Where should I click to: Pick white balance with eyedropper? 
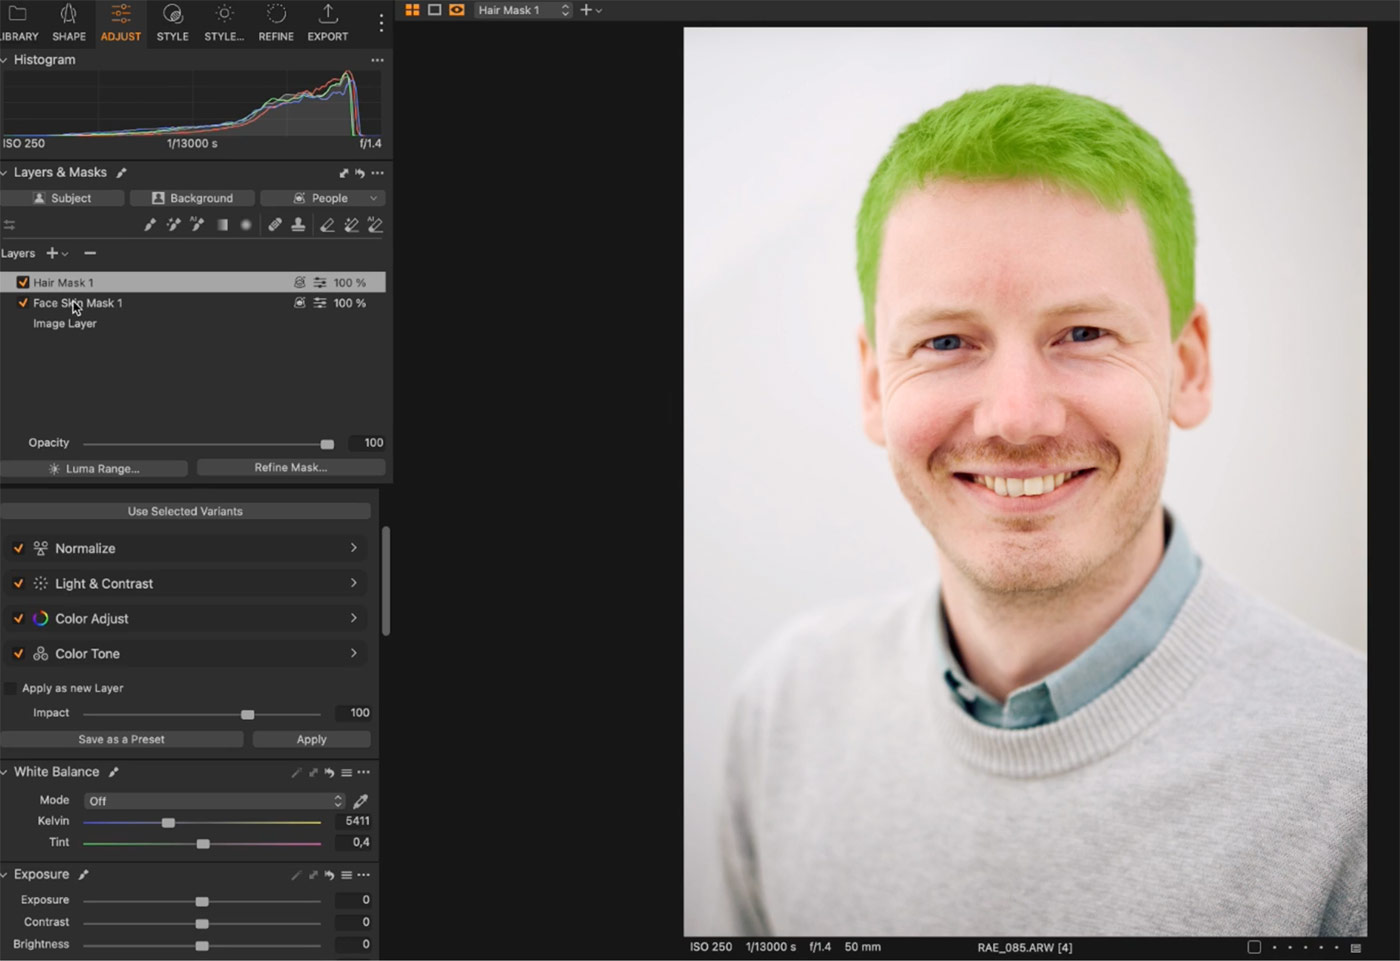tap(361, 801)
